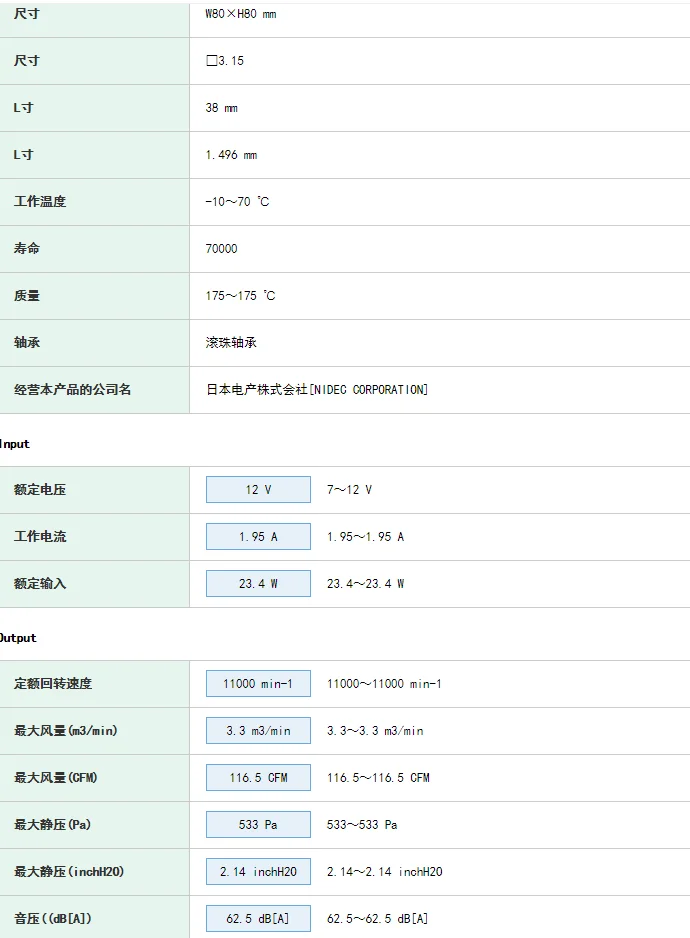690x938 pixels.
Task: Click the "62.5 dB[A]" sound pressure box
Action: coord(258,919)
